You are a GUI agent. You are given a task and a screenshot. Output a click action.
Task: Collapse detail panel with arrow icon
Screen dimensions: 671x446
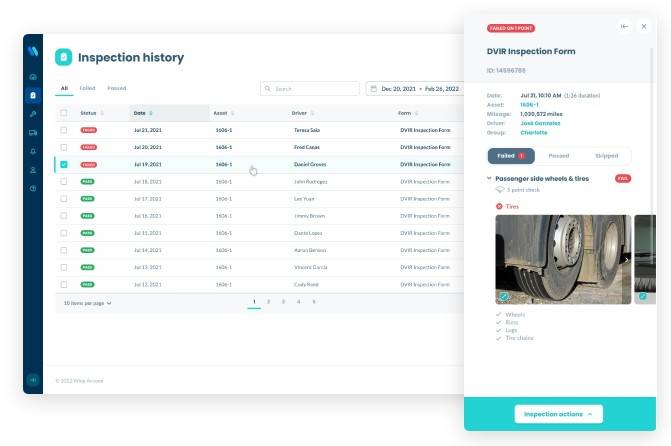(624, 27)
